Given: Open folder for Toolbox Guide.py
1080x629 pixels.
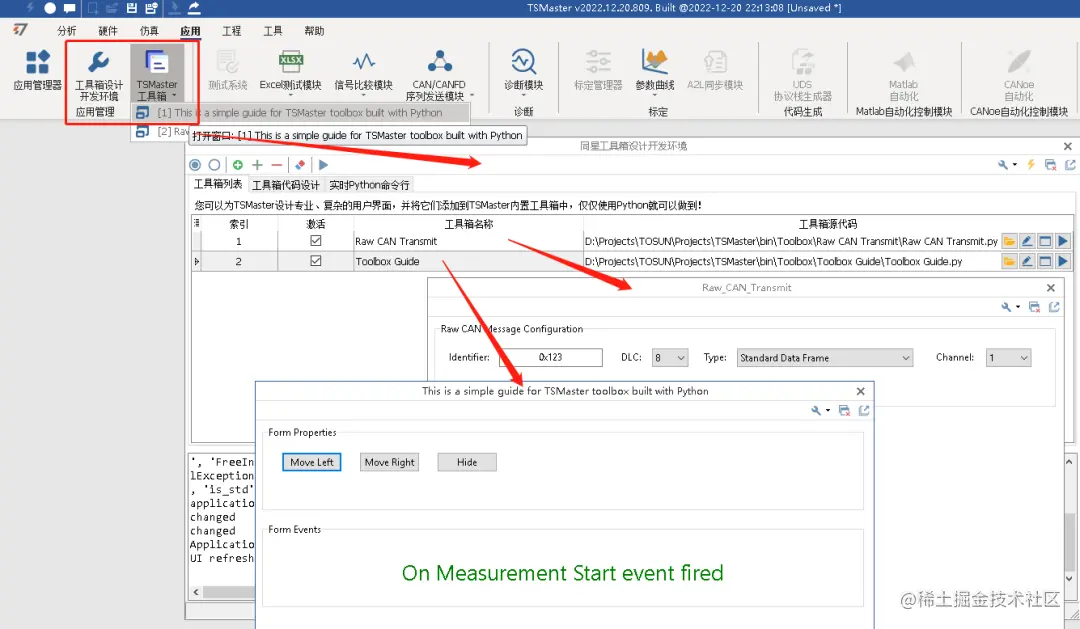Looking at the screenshot, I should click(x=1009, y=261).
